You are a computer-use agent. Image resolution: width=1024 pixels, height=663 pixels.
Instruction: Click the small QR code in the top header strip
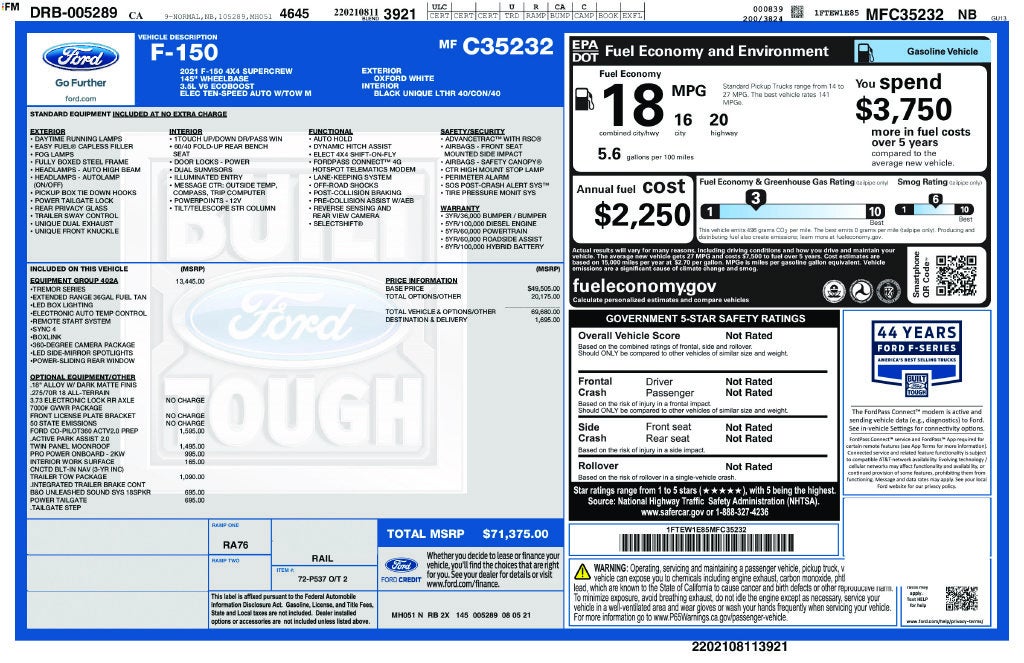click(797, 11)
